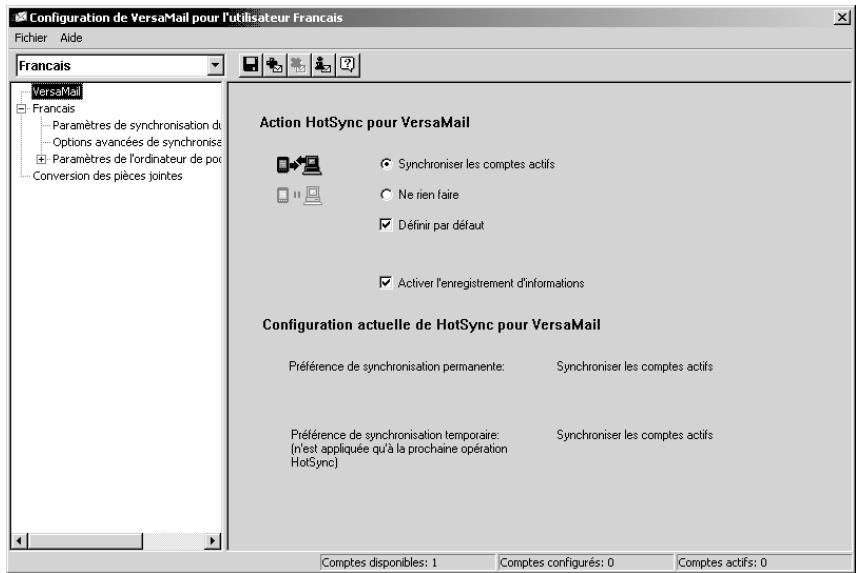Select Paramètres de l'ordinateur de poche item
This screenshot has height=573, width=859.
coord(137,159)
